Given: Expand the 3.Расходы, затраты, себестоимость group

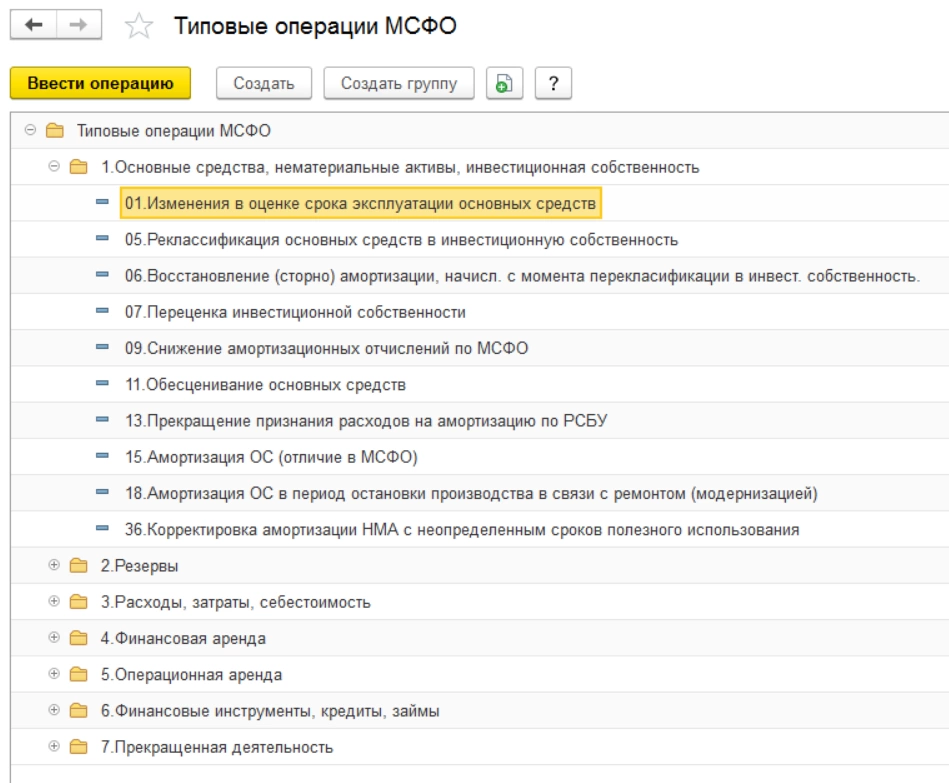Looking at the screenshot, I should click(x=54, y=602).
